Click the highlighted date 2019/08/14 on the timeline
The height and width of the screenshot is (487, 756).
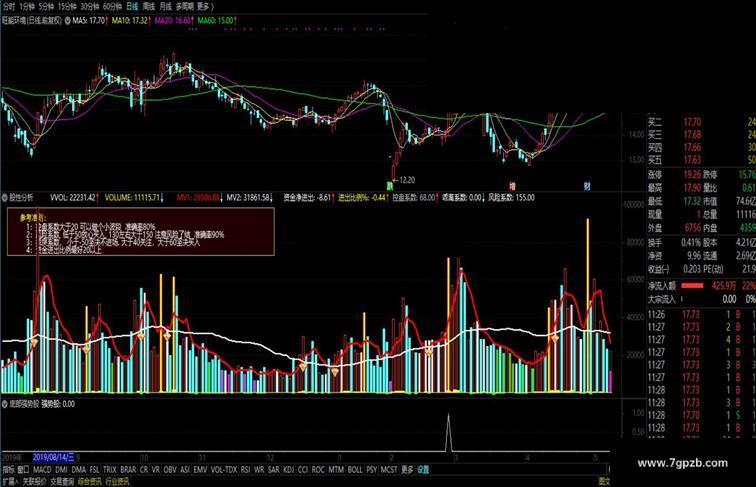click(x=54, y=457)
